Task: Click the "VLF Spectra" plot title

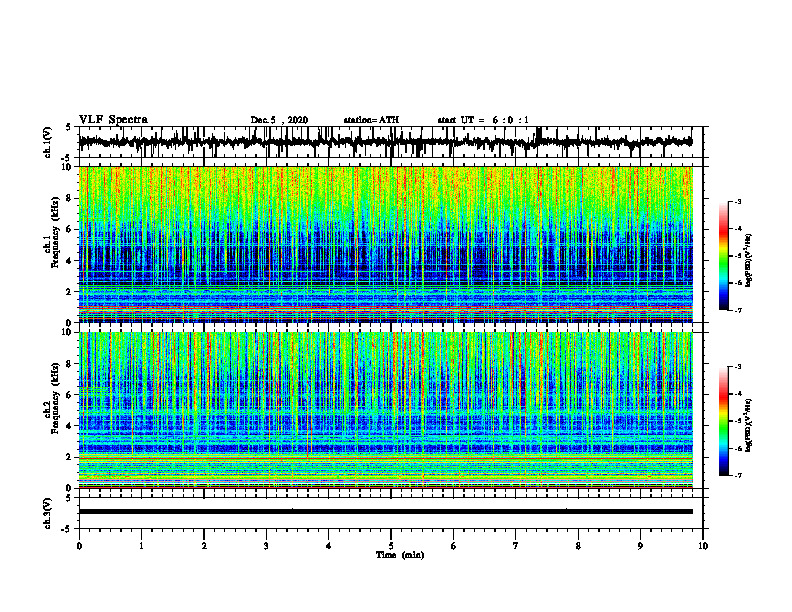Action: pos(113,119)
